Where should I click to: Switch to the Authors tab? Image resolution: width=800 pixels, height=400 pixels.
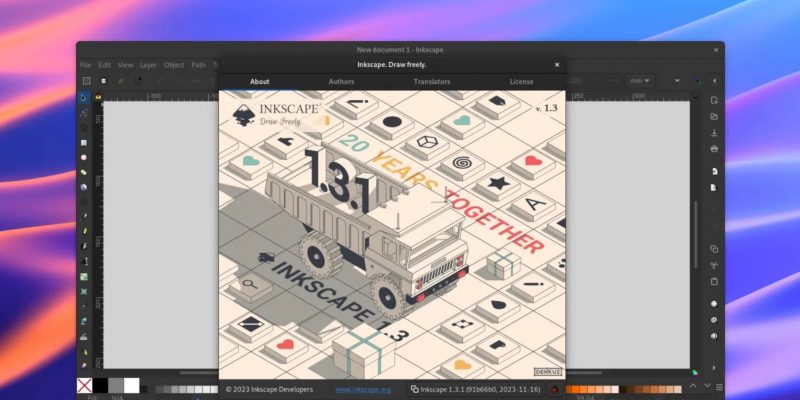[x=341, y=82]
